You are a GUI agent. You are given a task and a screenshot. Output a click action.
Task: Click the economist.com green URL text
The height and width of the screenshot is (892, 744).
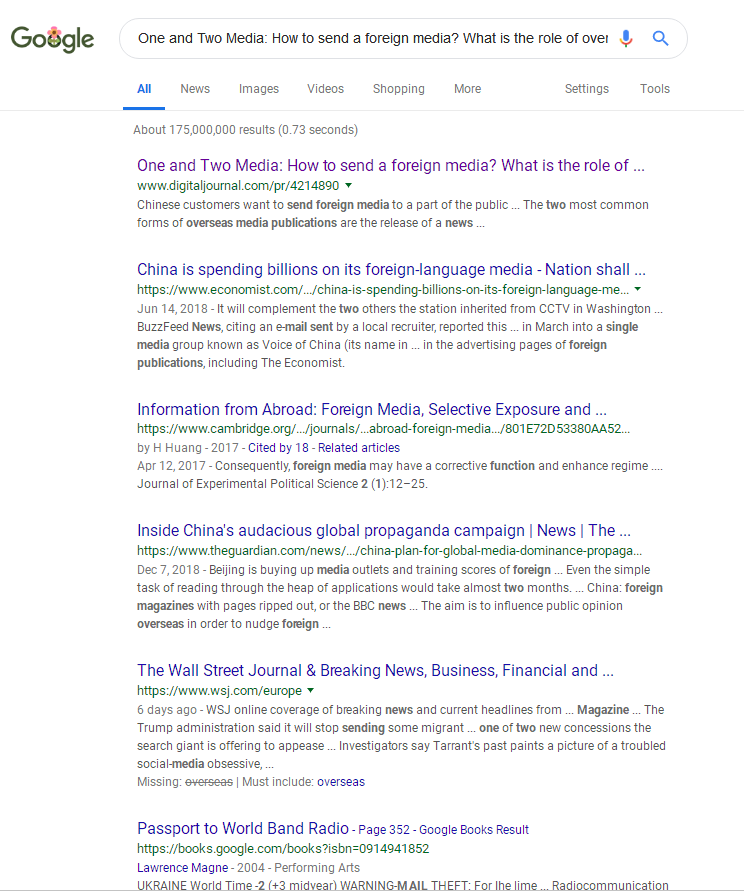click(383, 290)
